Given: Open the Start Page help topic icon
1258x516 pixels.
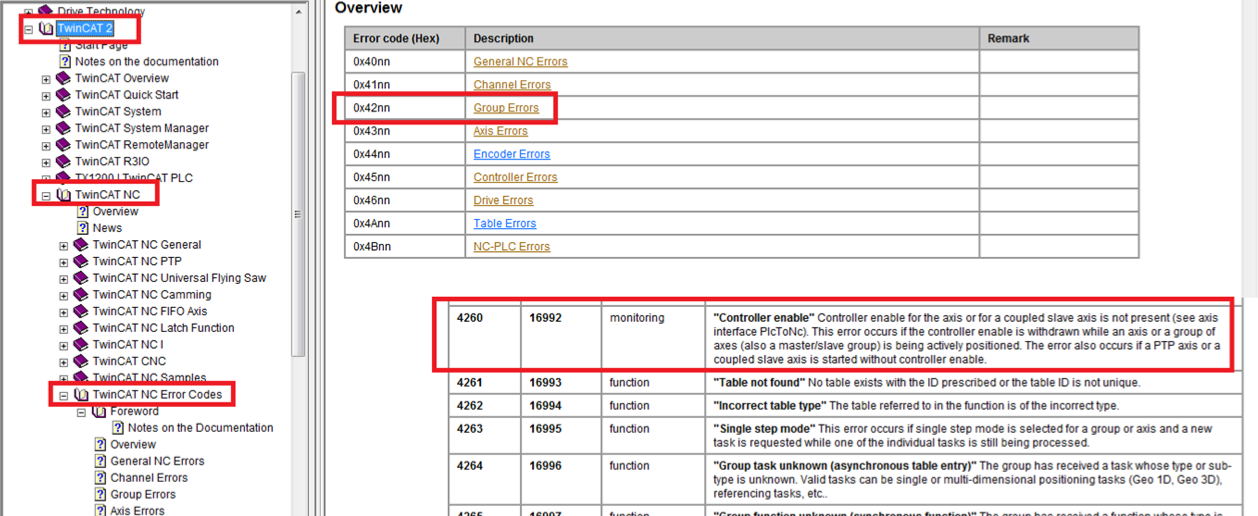Looking at the screenshot, I should (65, 45).
